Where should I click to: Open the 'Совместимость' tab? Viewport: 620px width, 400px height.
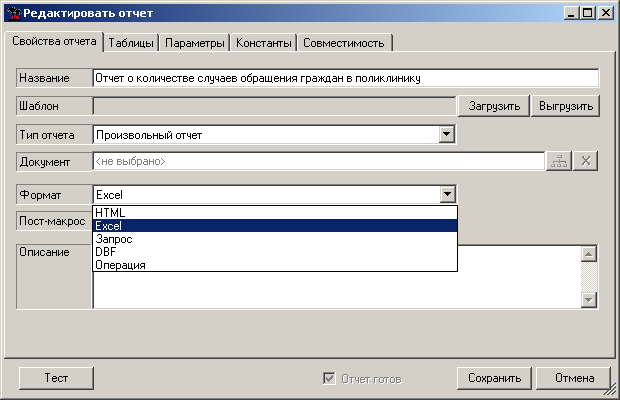(x=344, y=43)
